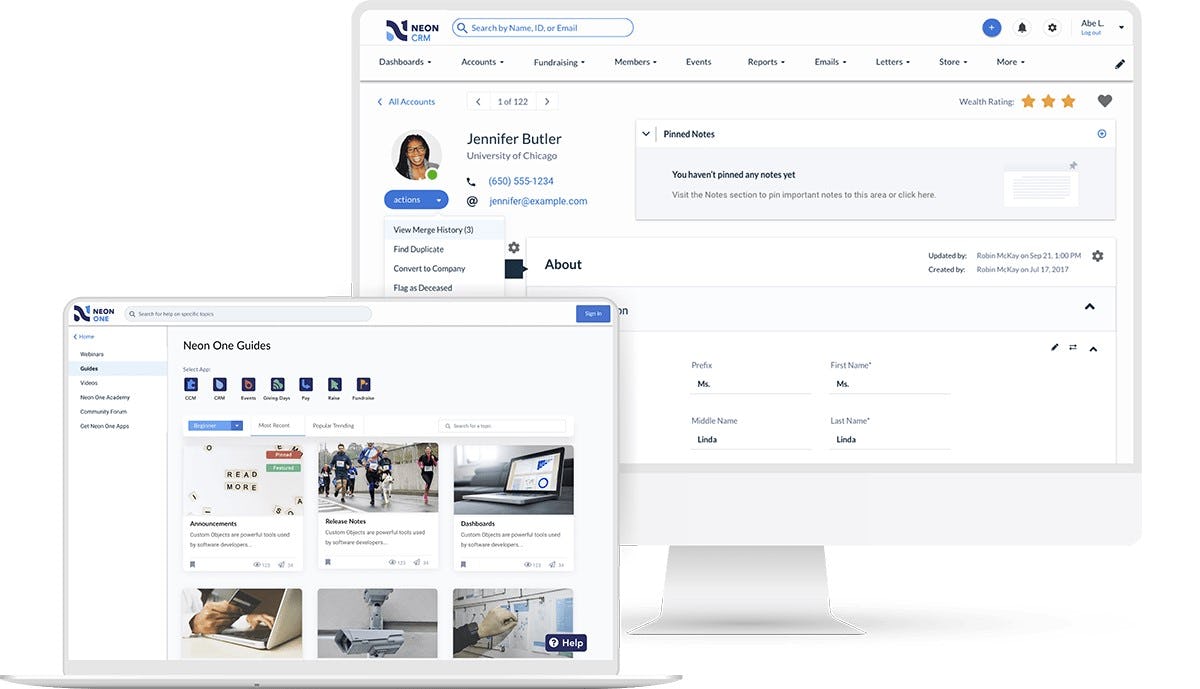Toggle the bookmark on the Release Notes card

(x=326, y=563)
